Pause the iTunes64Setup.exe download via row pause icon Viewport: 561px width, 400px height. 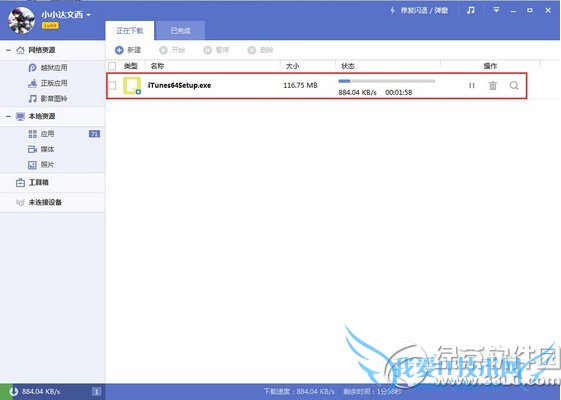tap(472, 86)
